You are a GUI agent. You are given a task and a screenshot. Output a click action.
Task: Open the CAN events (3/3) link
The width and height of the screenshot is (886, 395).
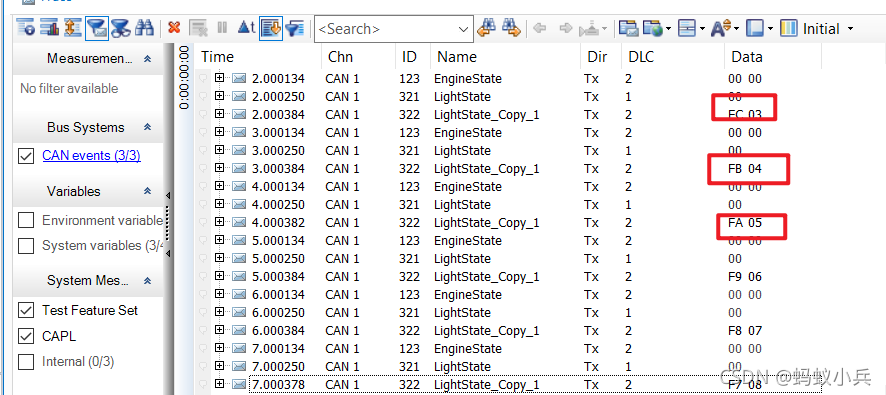click(x=92, y=155)
